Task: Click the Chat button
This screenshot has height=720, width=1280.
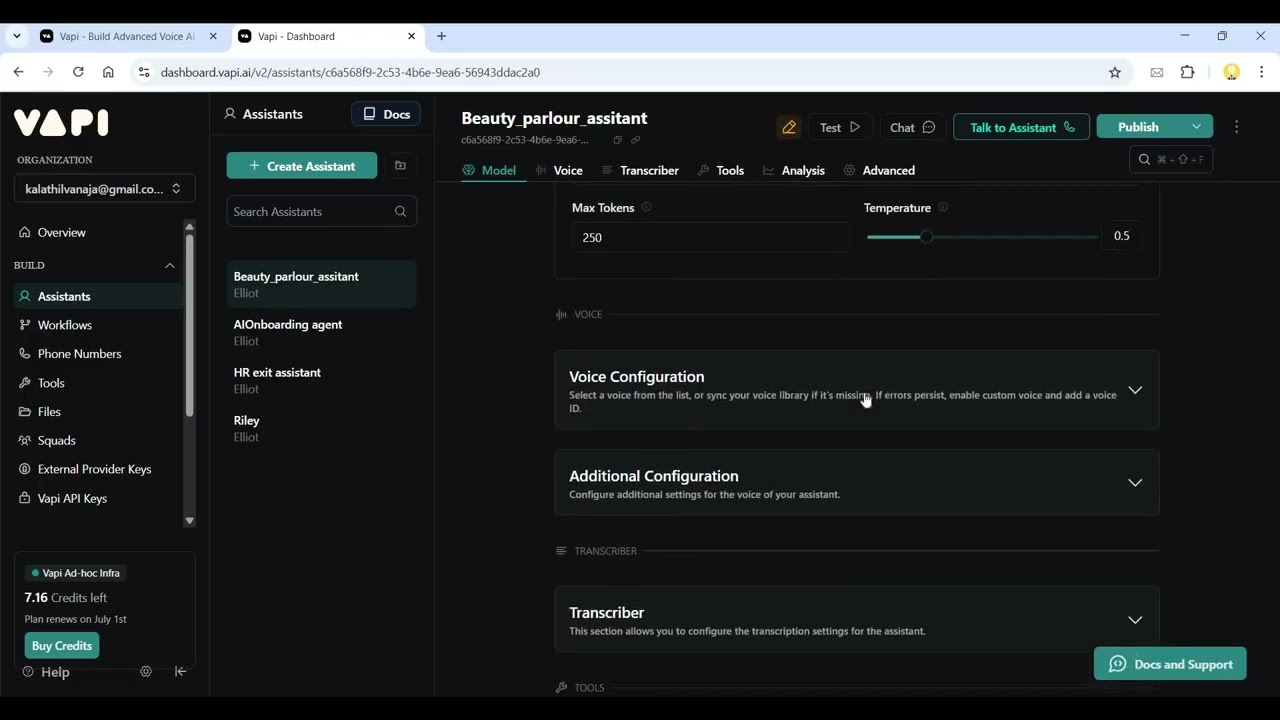Action: click(912, 127)
